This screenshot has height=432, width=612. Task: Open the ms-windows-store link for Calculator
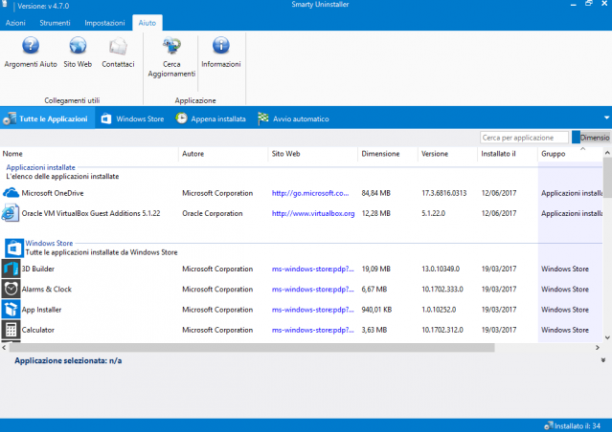coord(313,330)
